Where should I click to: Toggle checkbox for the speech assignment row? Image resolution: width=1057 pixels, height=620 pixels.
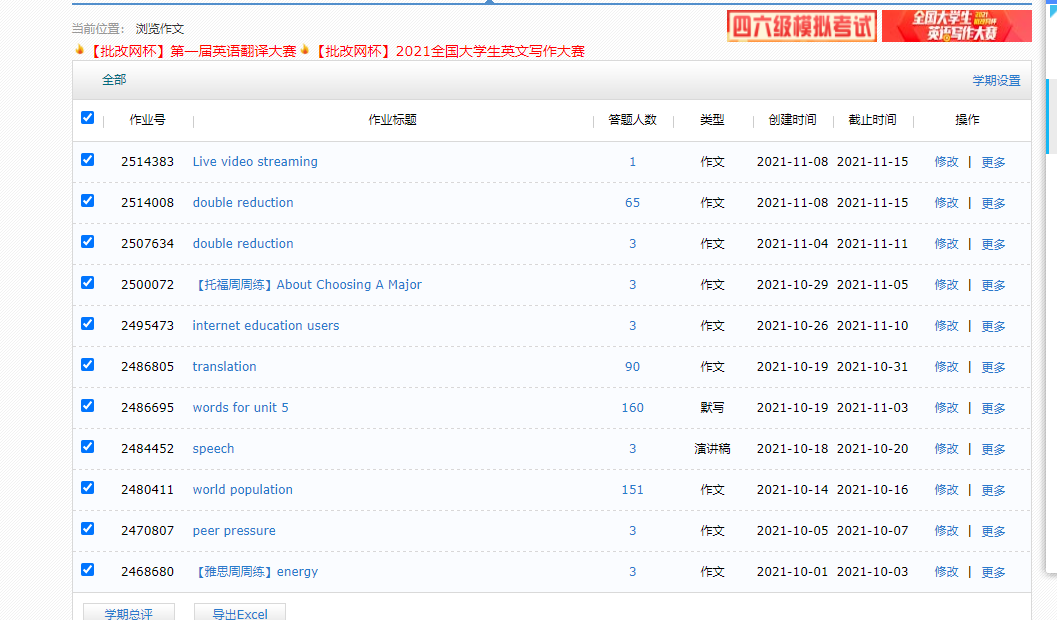click(87, 447)
